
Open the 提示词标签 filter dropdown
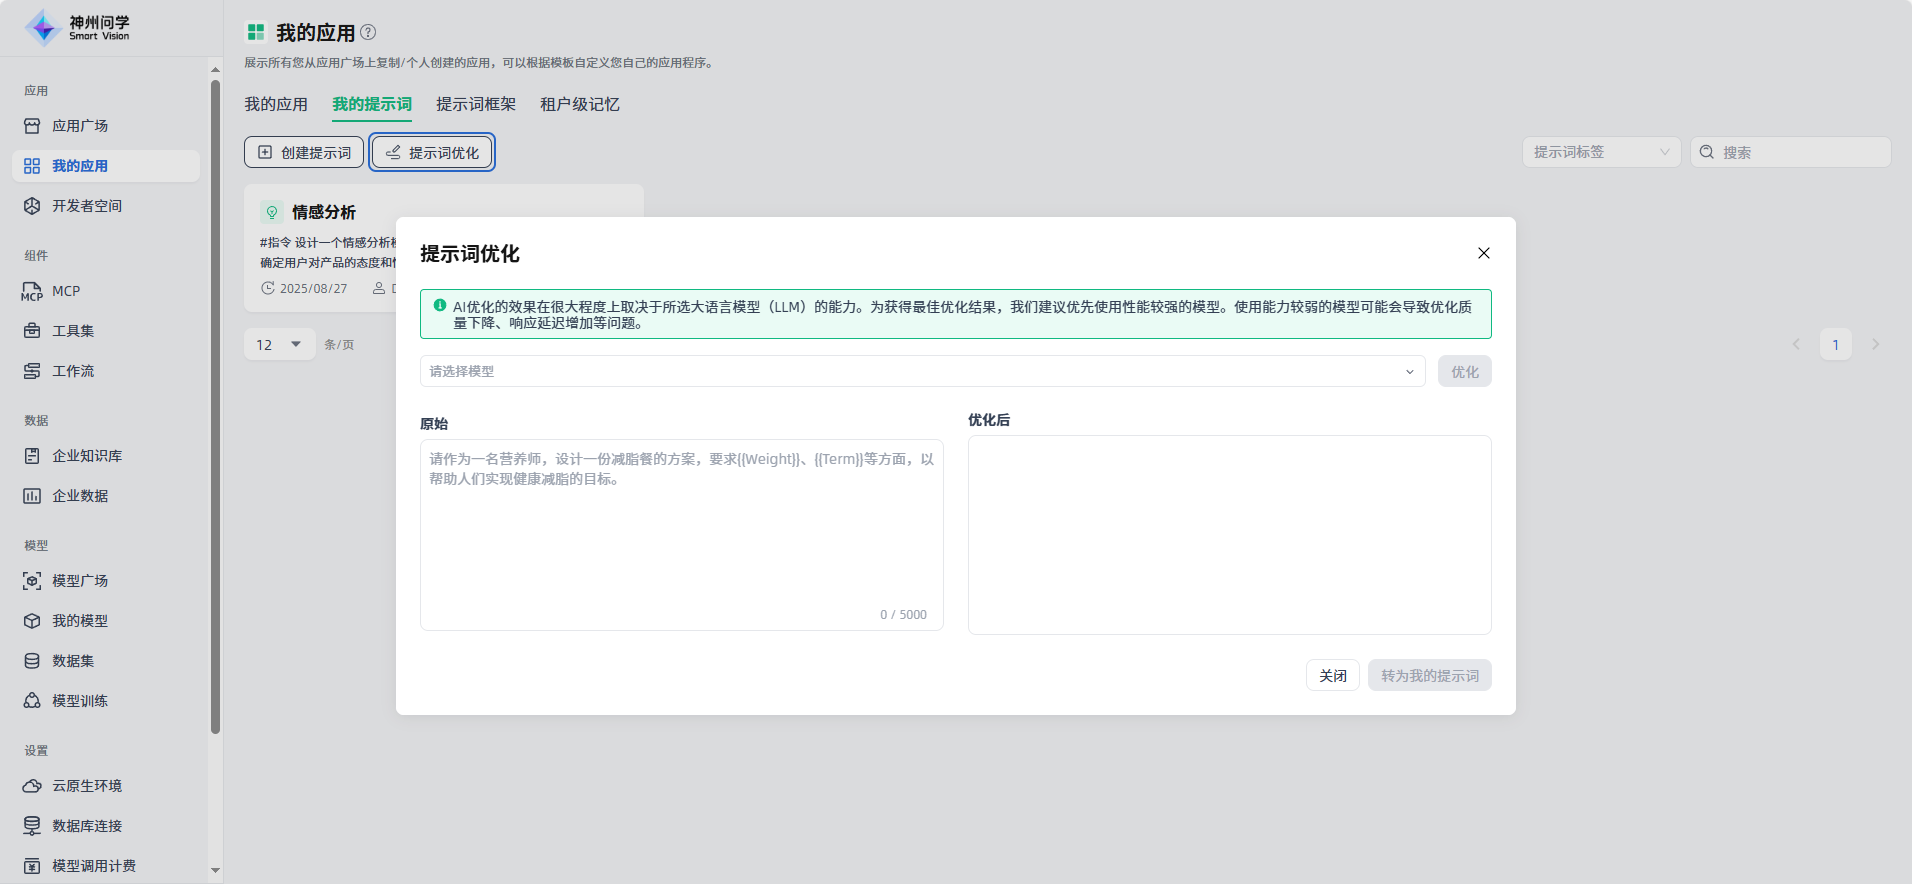1600,152
